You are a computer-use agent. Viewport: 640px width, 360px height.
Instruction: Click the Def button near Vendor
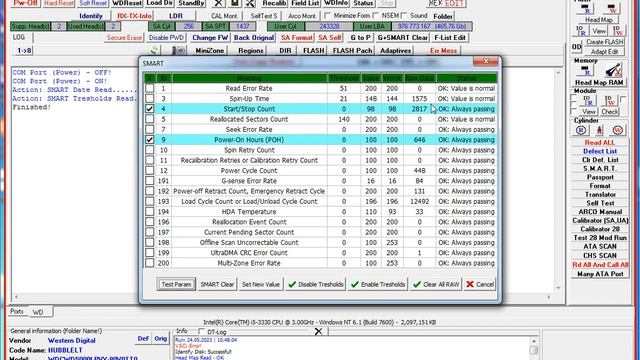pos(143,339)
